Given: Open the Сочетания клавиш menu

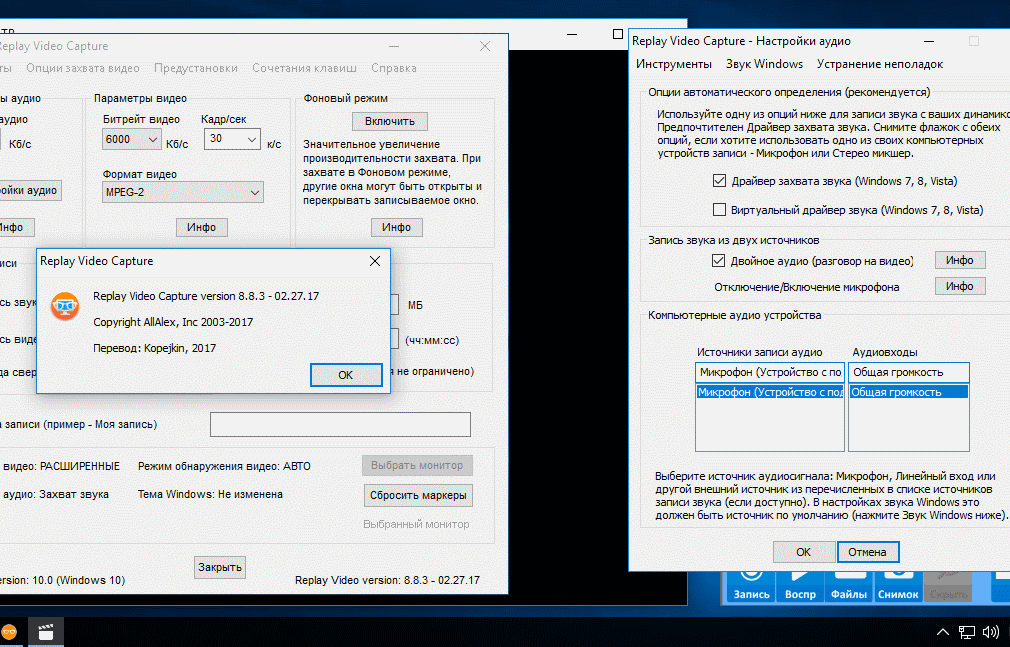Looking at the screenshot, I should pos(304,68).
